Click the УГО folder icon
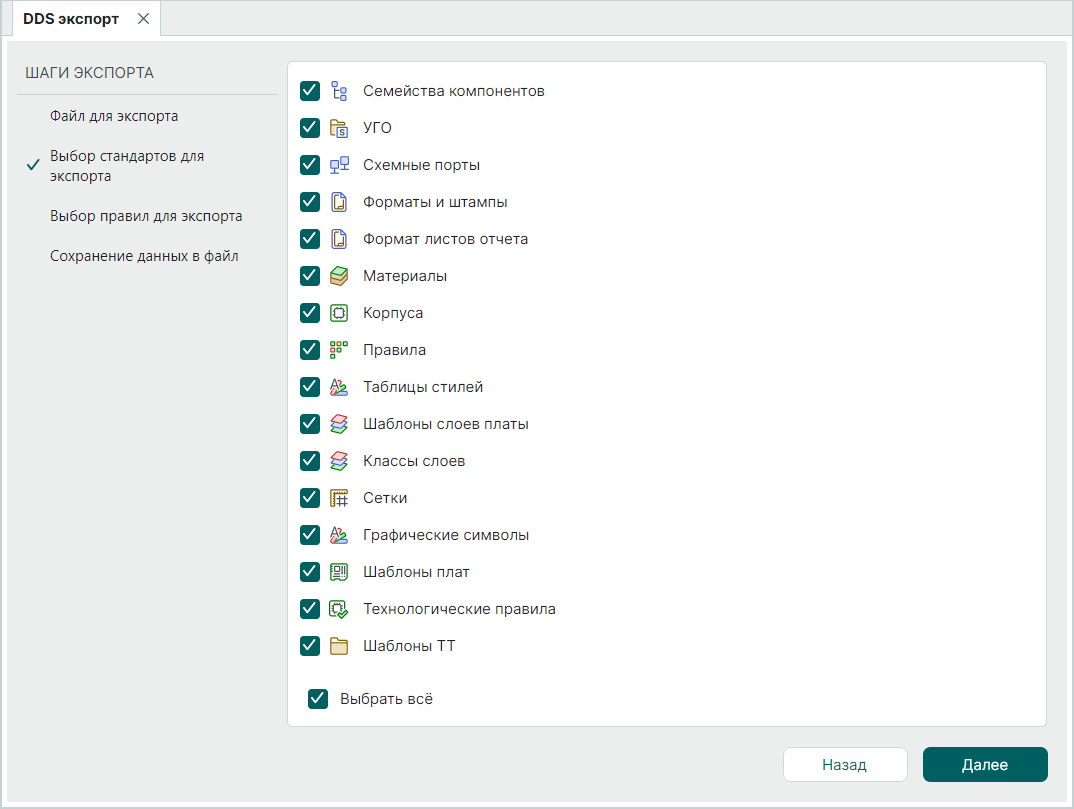The width and height of the screenshot is (1074, 809). pyautogui.click(x=339, y=128)
